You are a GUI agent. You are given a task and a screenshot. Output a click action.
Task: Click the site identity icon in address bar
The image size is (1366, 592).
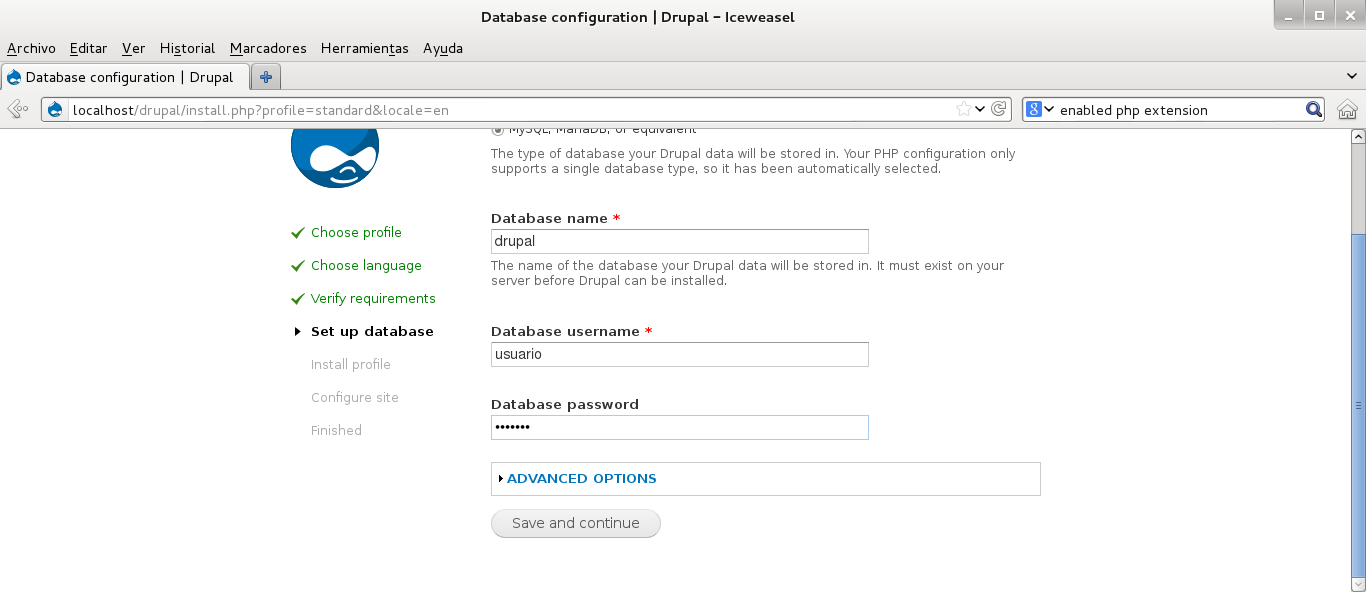click(57, 109)
